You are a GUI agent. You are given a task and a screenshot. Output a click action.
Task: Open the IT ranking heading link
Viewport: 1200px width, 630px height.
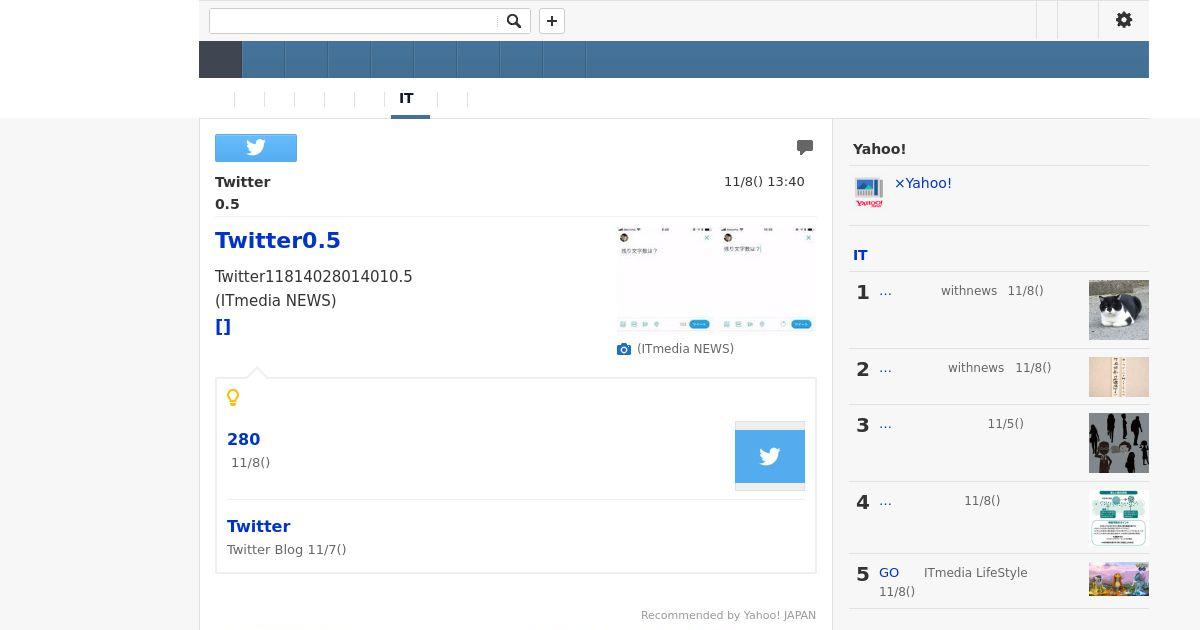860,255
